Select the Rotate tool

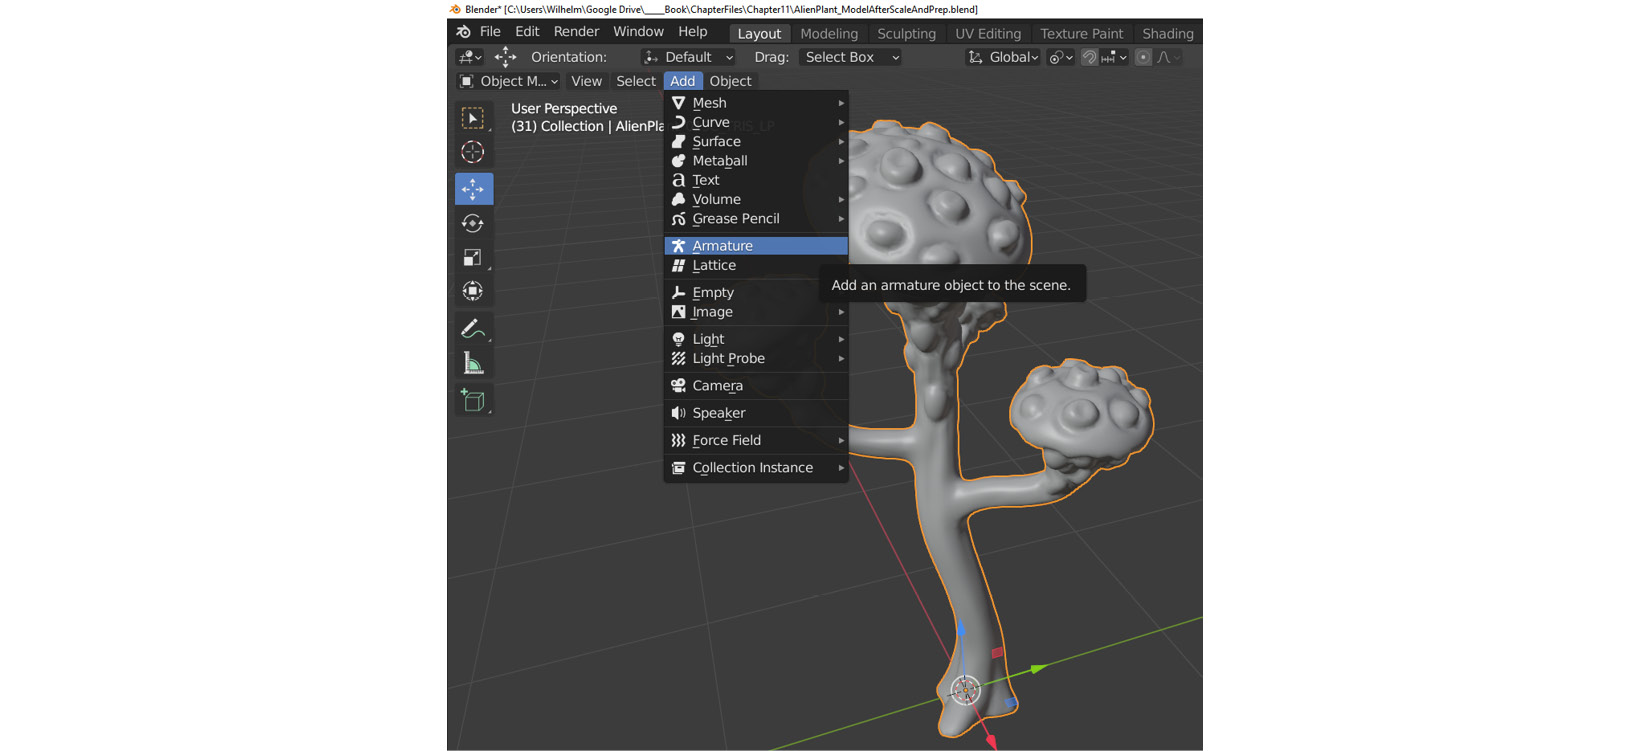click(x=473, y=223)
